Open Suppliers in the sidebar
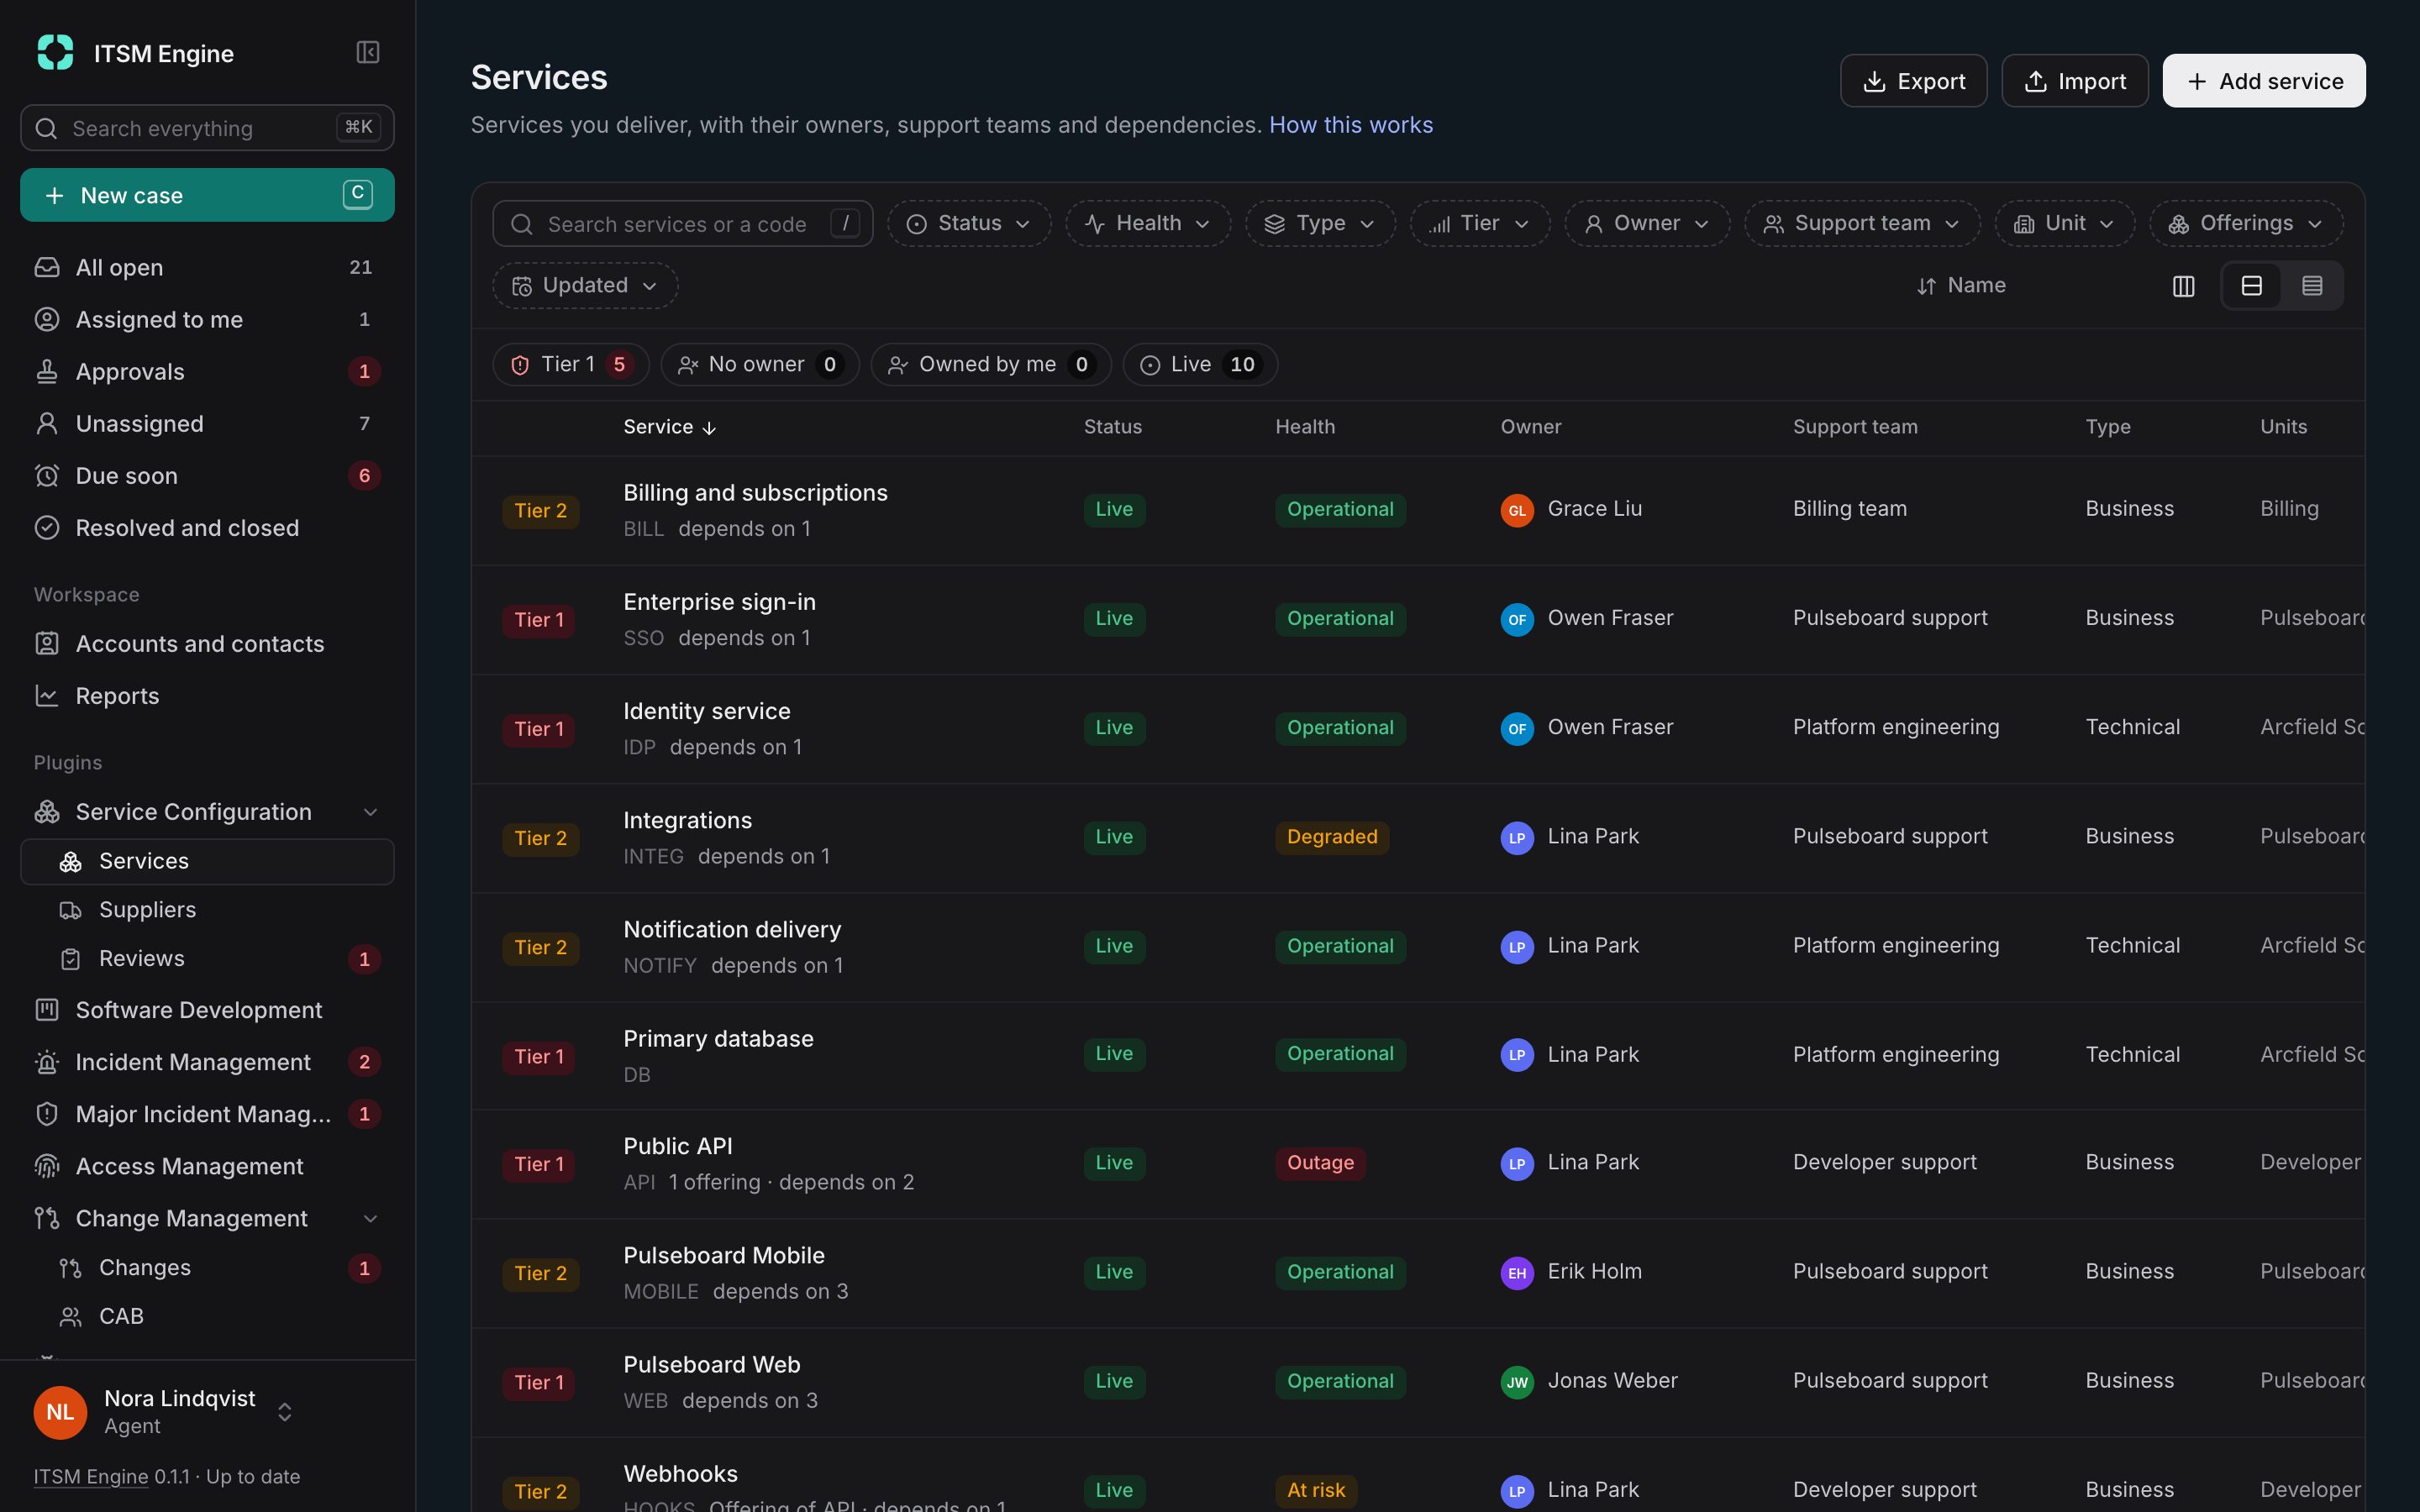The image size is (2420, 1512). [207, 910]
